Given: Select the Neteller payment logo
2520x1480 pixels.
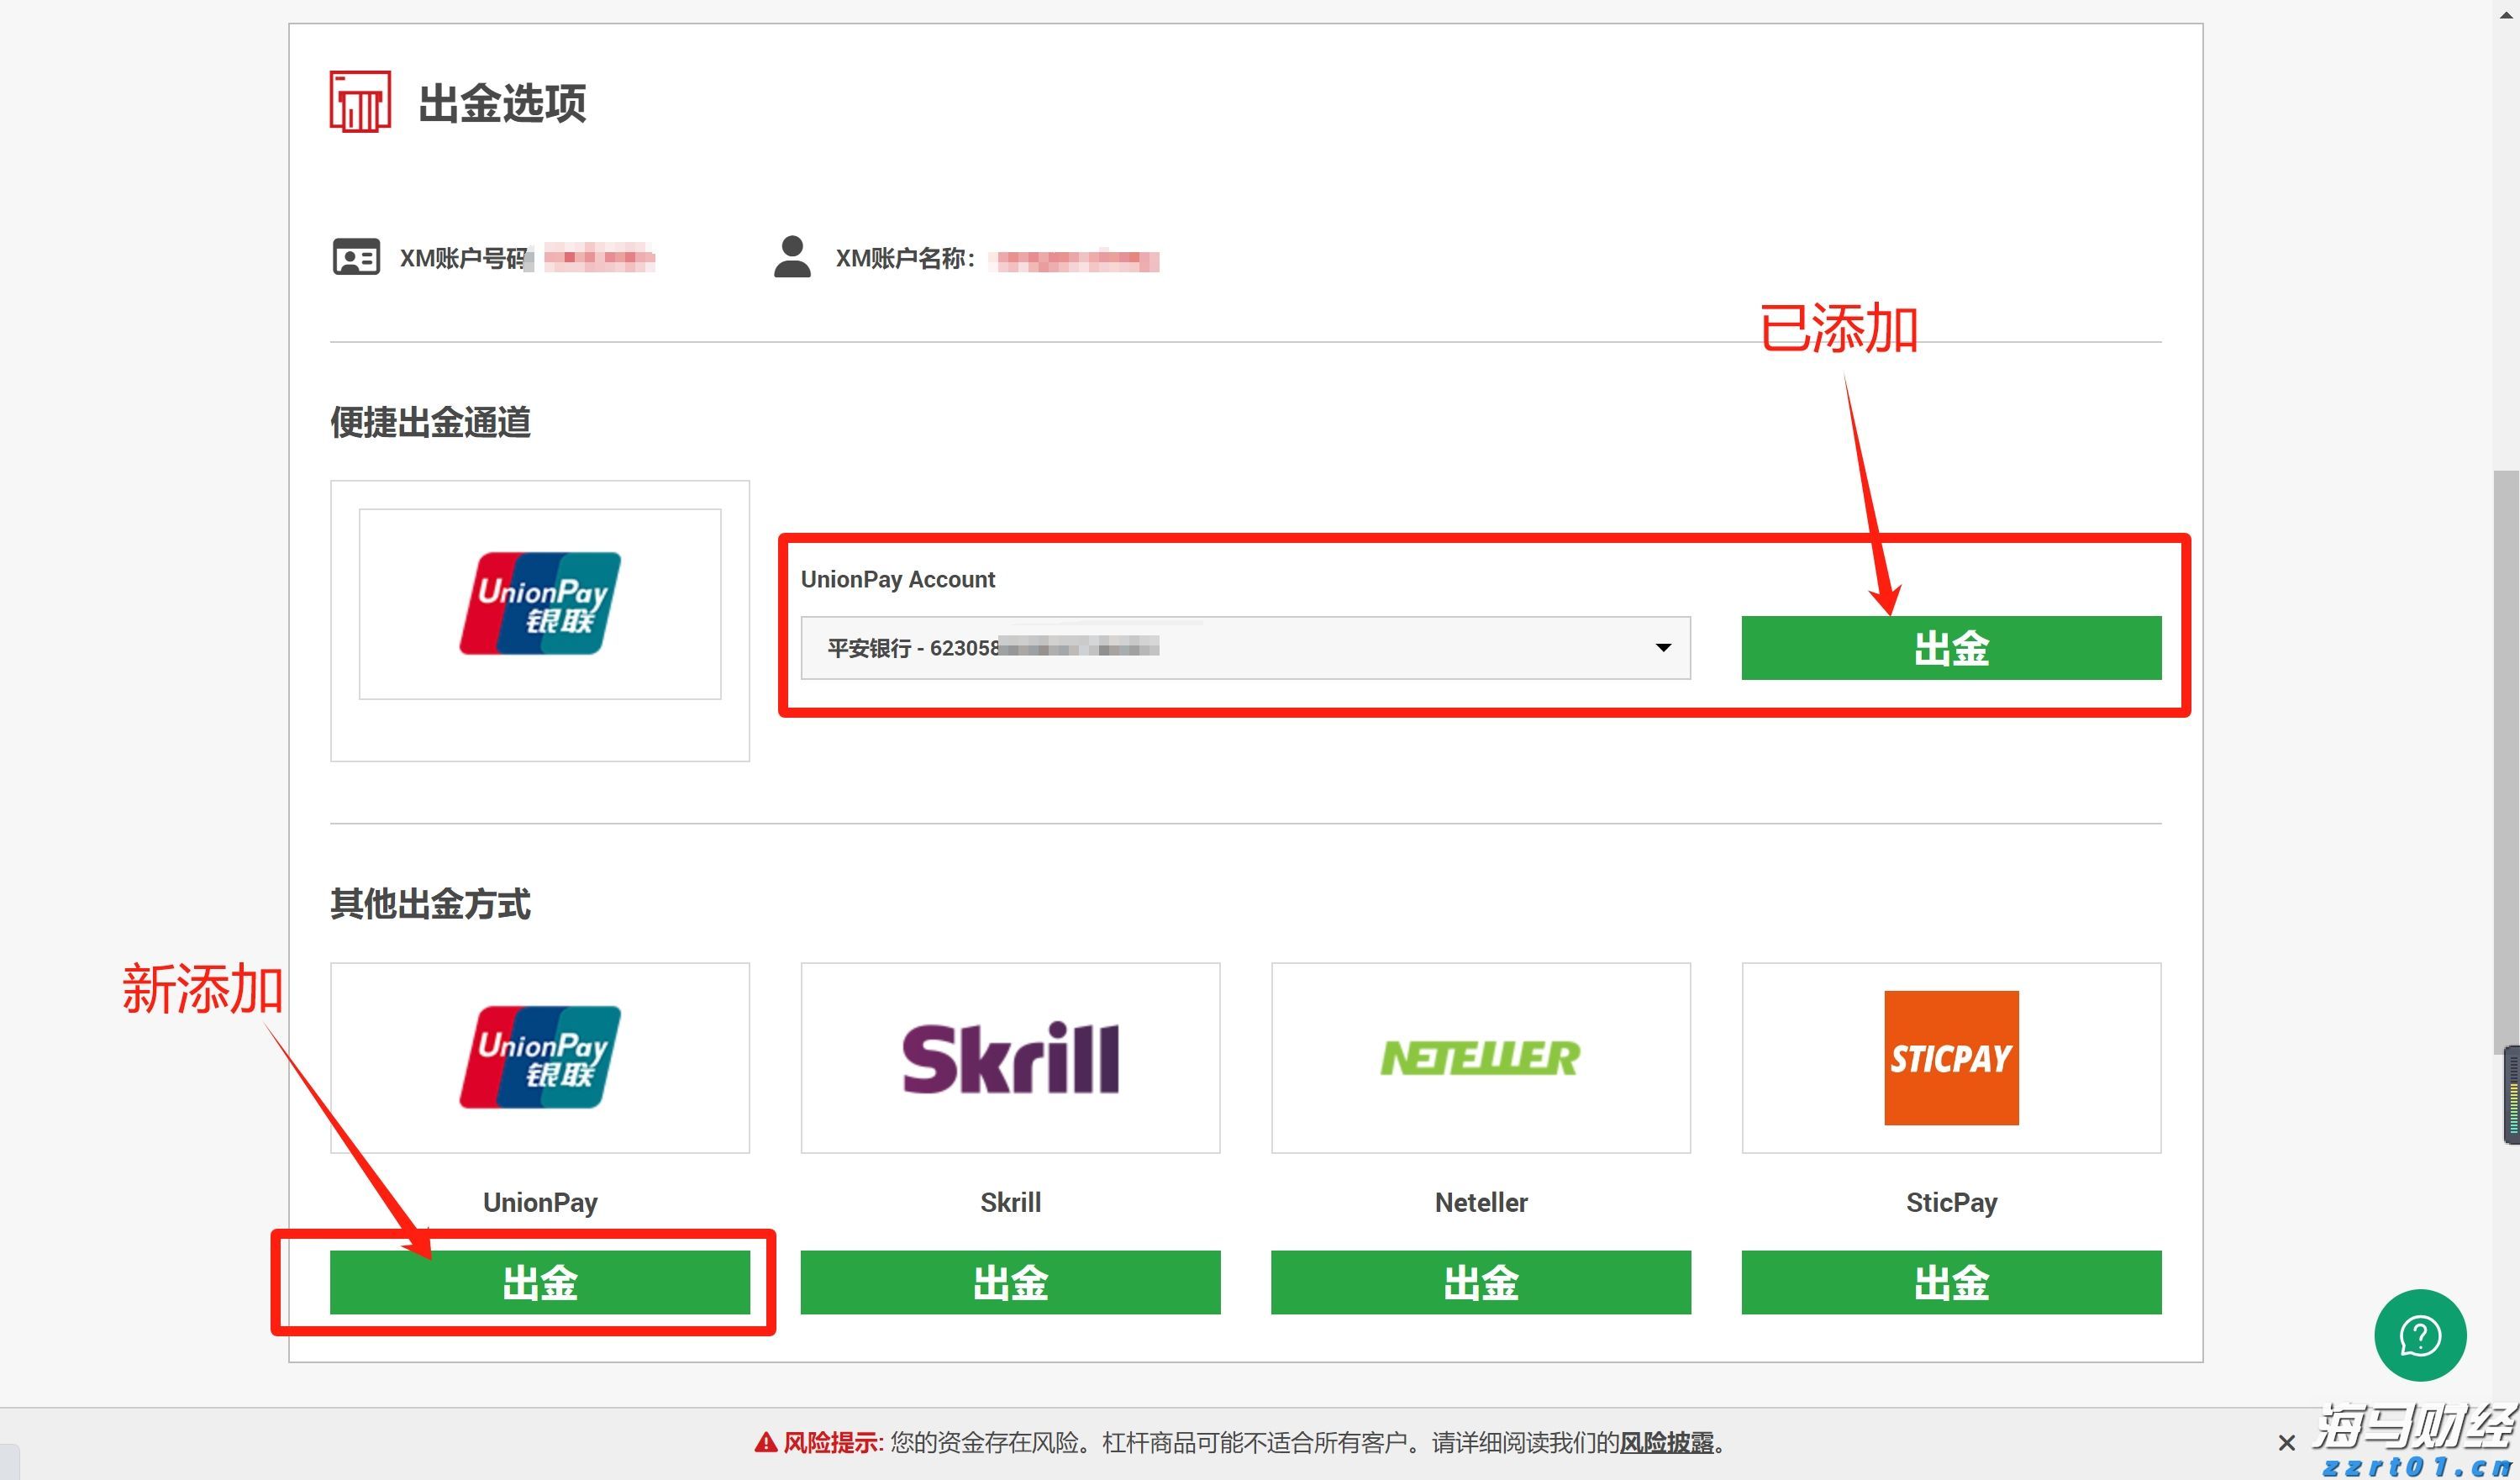Looking at the screenshot, I should pos(1480,1057).
